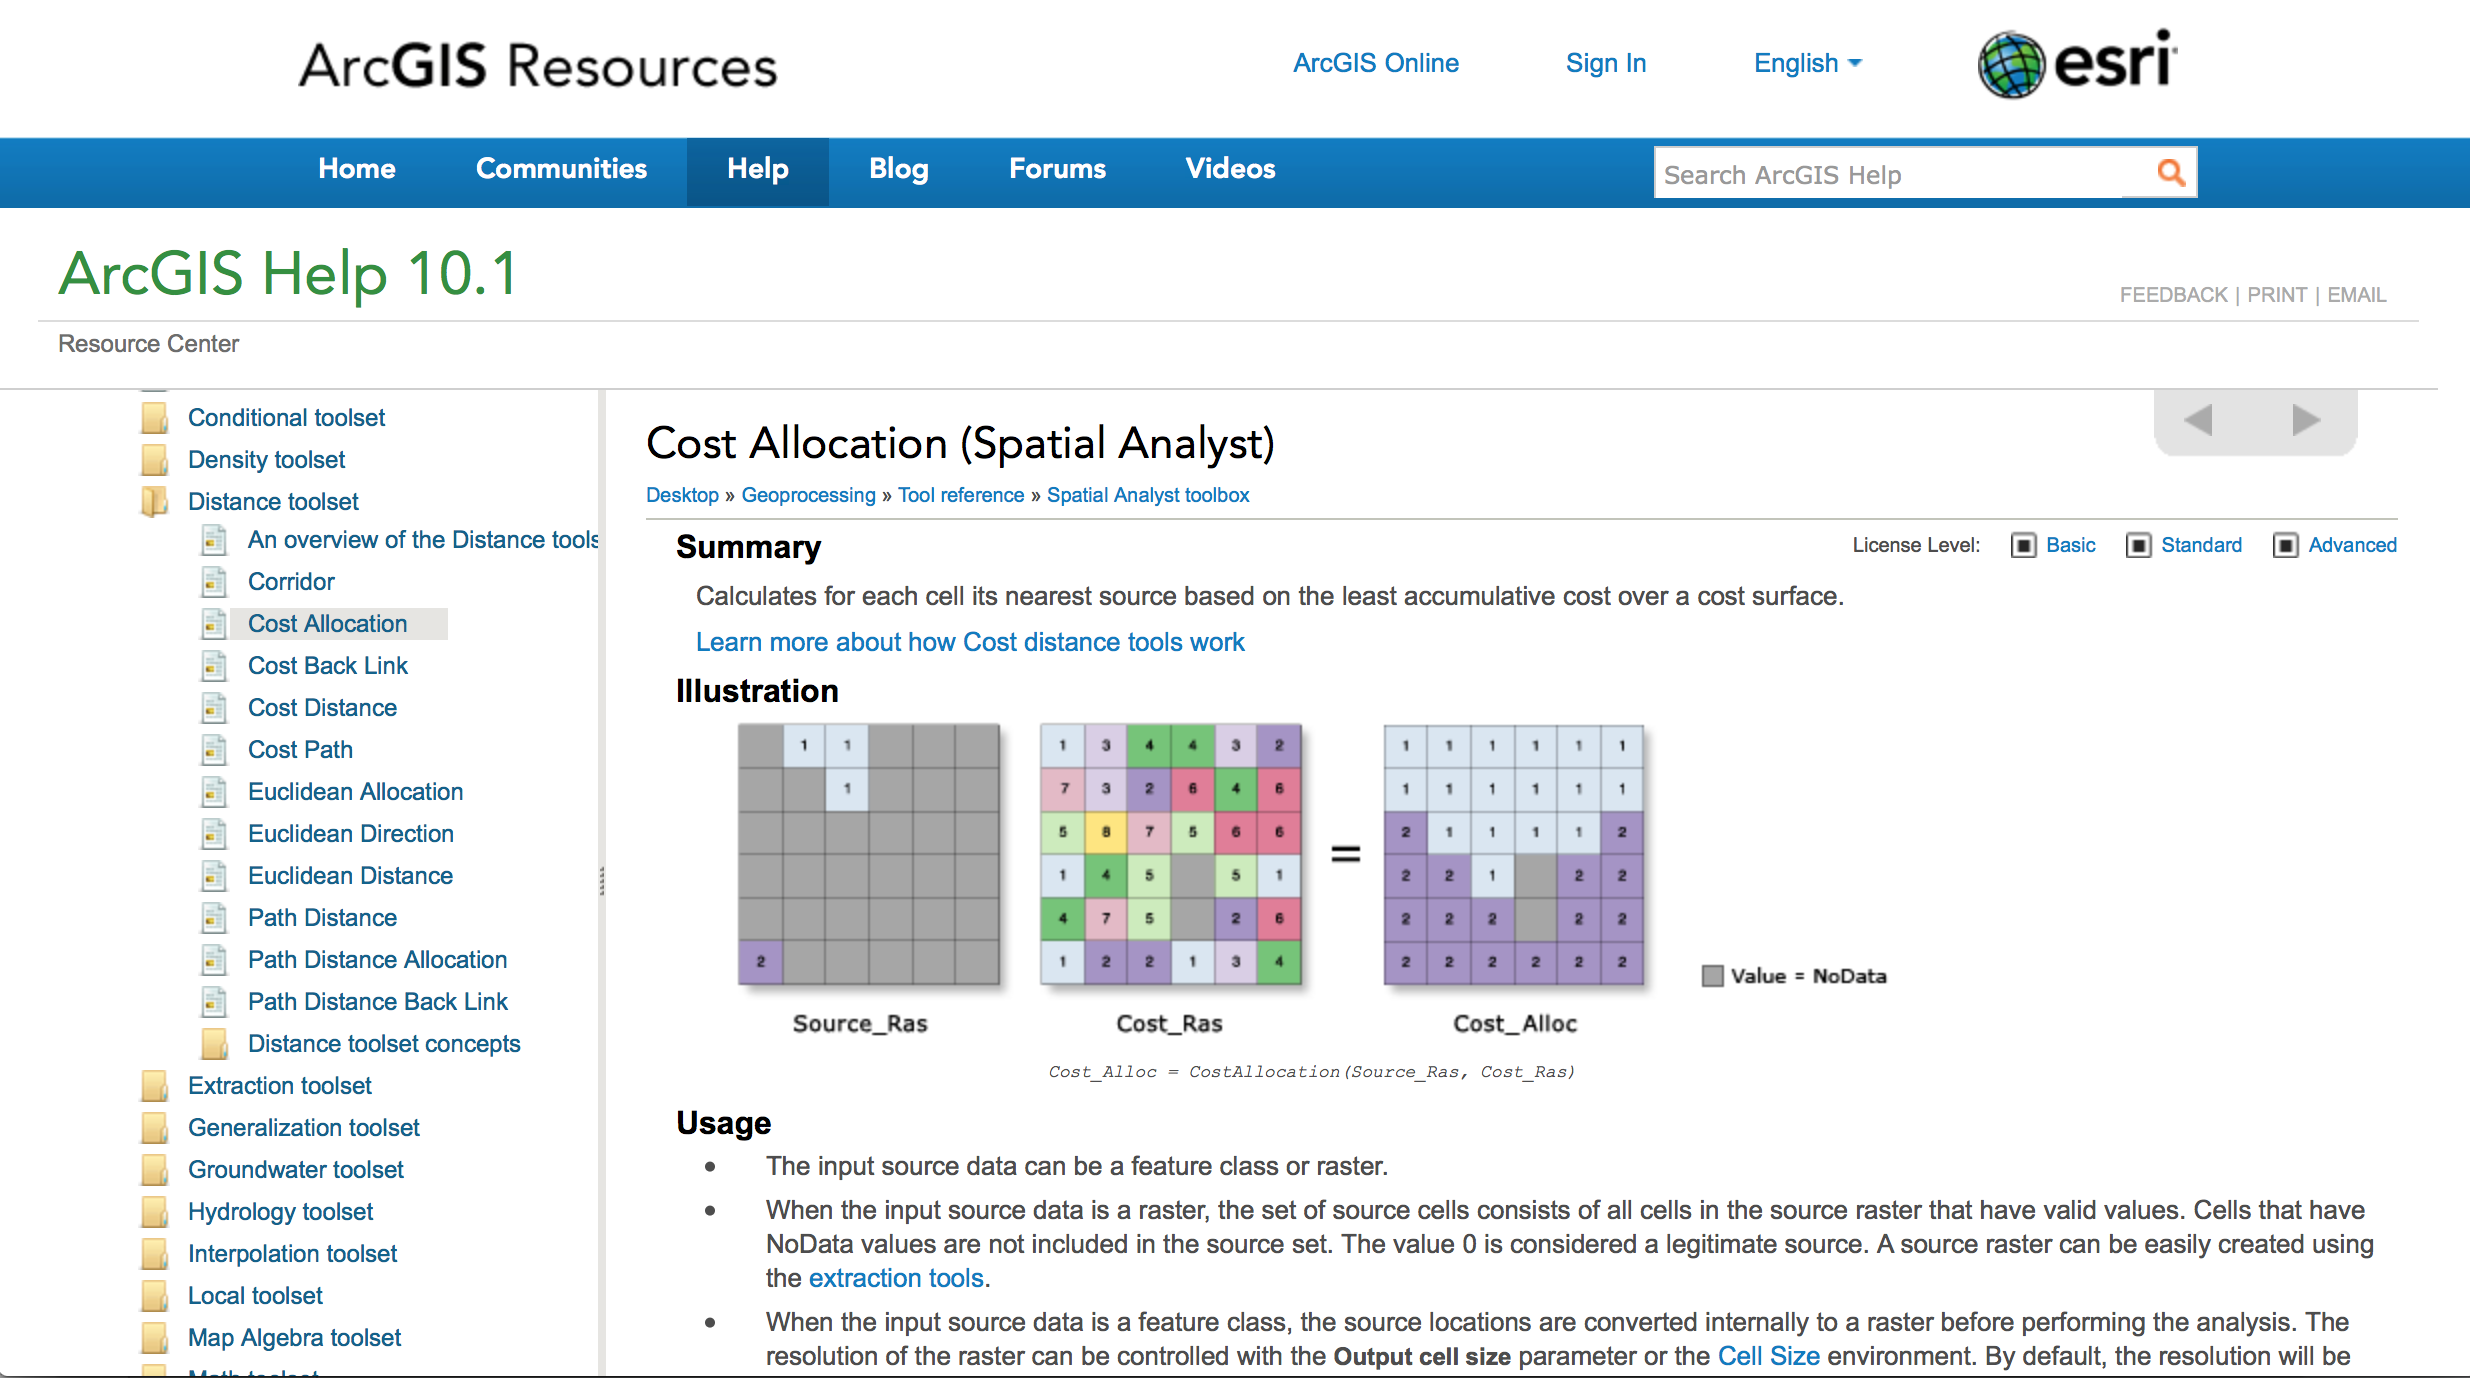
Task: Click the Hydrology toolset folder icon
Action: pos(153,1211)
